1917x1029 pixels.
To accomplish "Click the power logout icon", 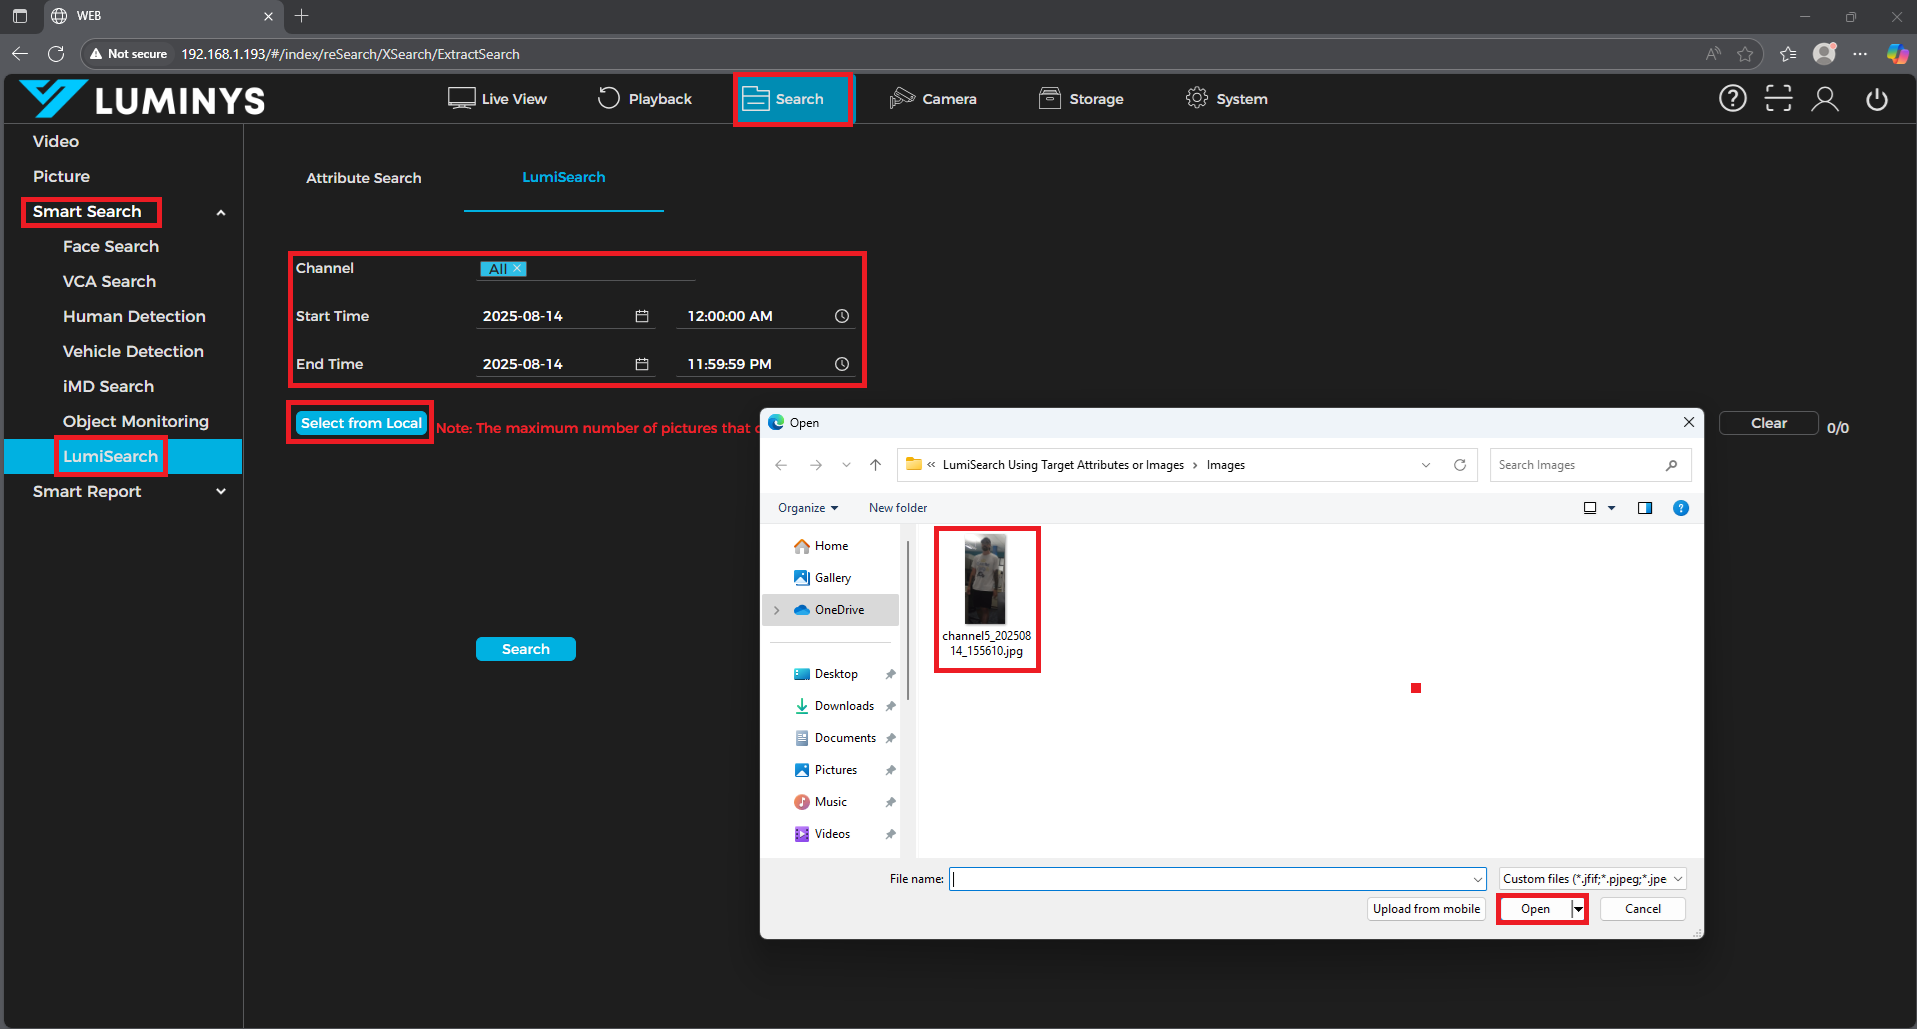I will pos(1877,99).
